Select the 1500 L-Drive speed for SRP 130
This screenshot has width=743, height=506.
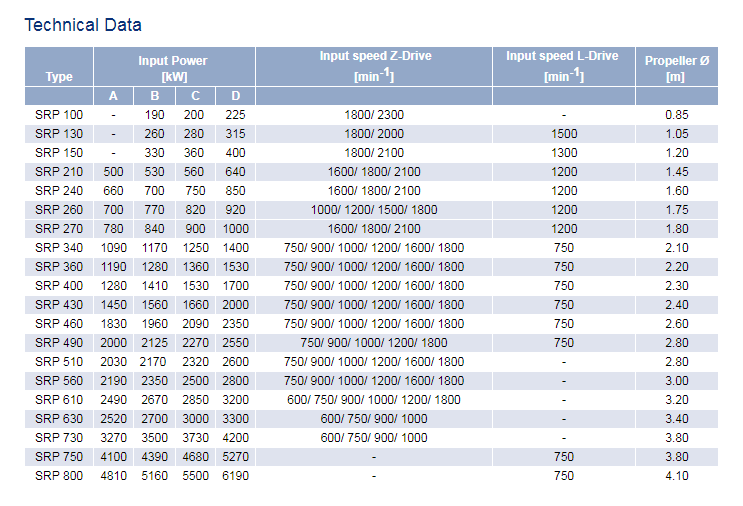pyautogui.click(x=563, y=134)
